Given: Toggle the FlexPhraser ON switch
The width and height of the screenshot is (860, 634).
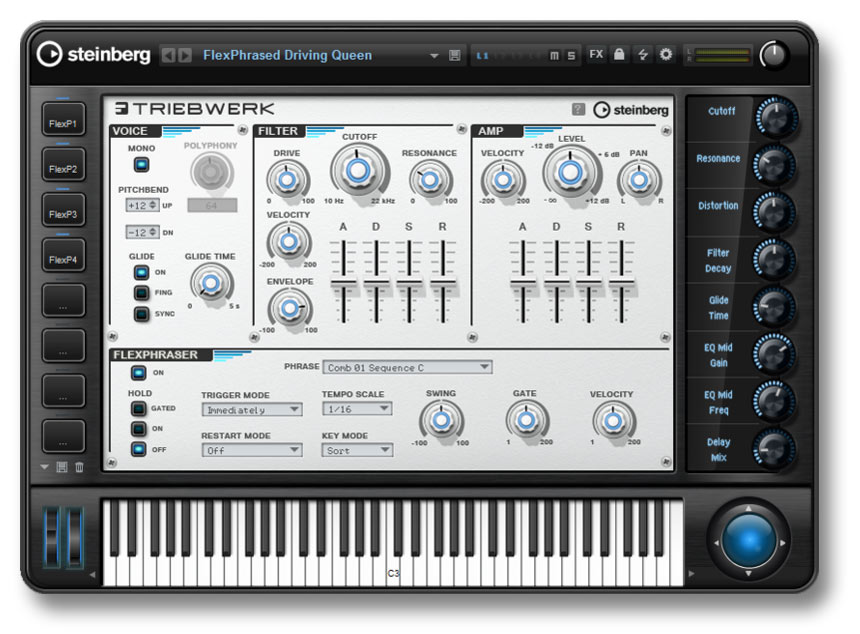Looking at the screenshot, I should (x=138, y=372).
